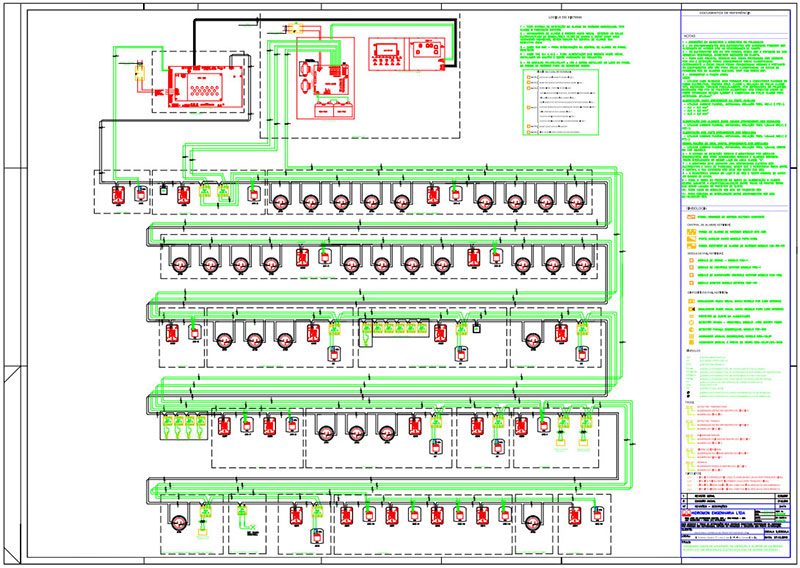Viewport: 800px width, 568px height.
Task: Select the green-bordered cable list table
Action: point(561,102)
